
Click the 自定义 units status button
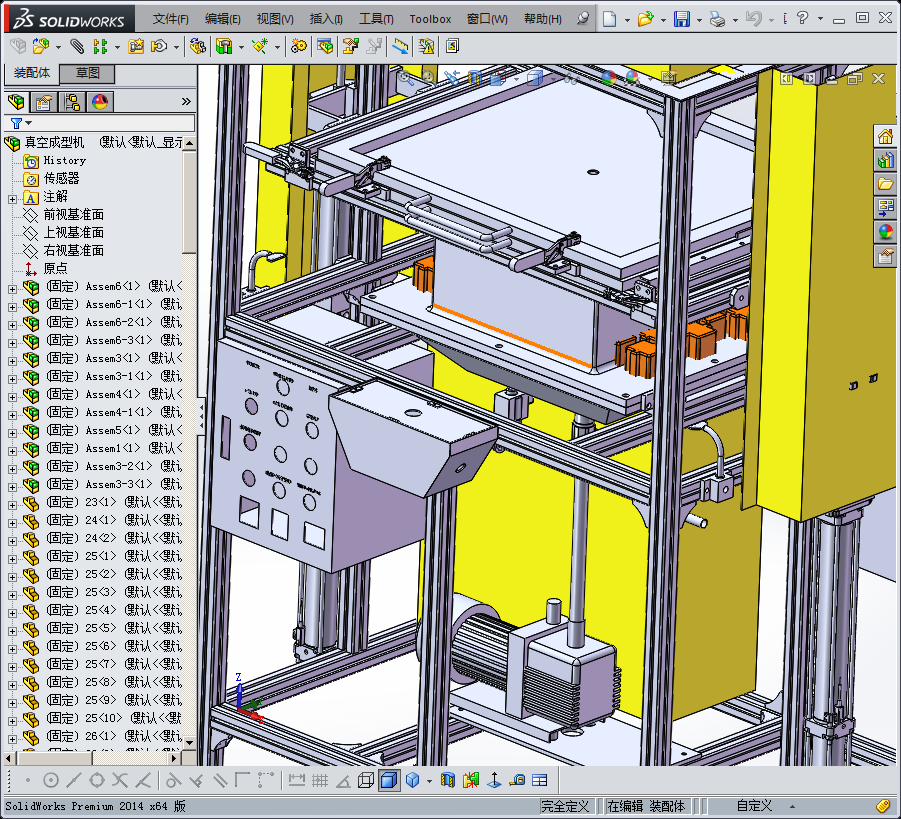pos(754,806)
